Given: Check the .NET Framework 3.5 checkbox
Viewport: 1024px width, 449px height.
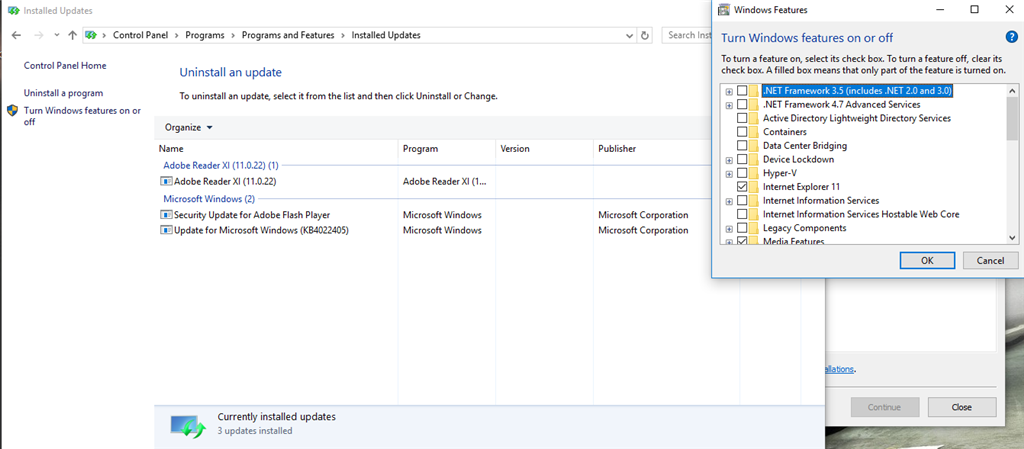Looking at the screenshot, I should (x=742, y=91).
